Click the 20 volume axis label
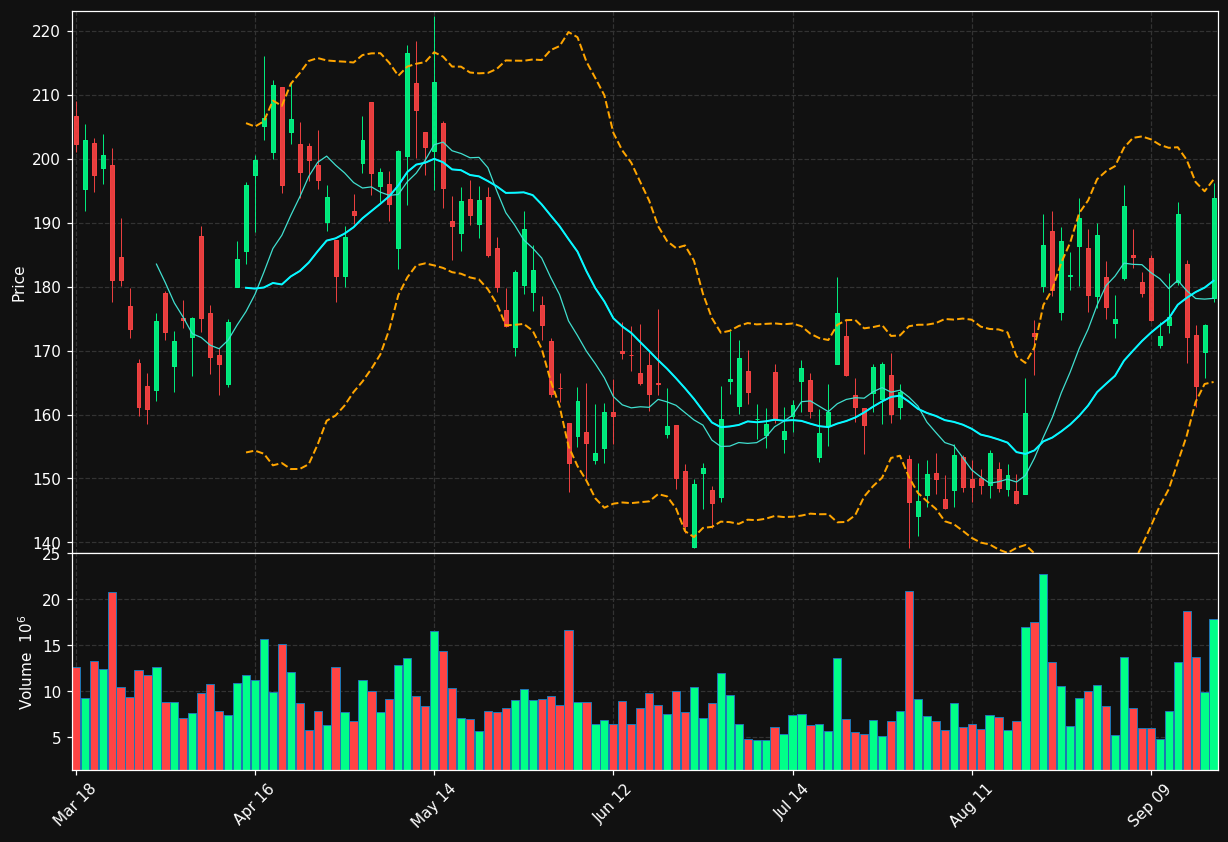 click(51, 600)
